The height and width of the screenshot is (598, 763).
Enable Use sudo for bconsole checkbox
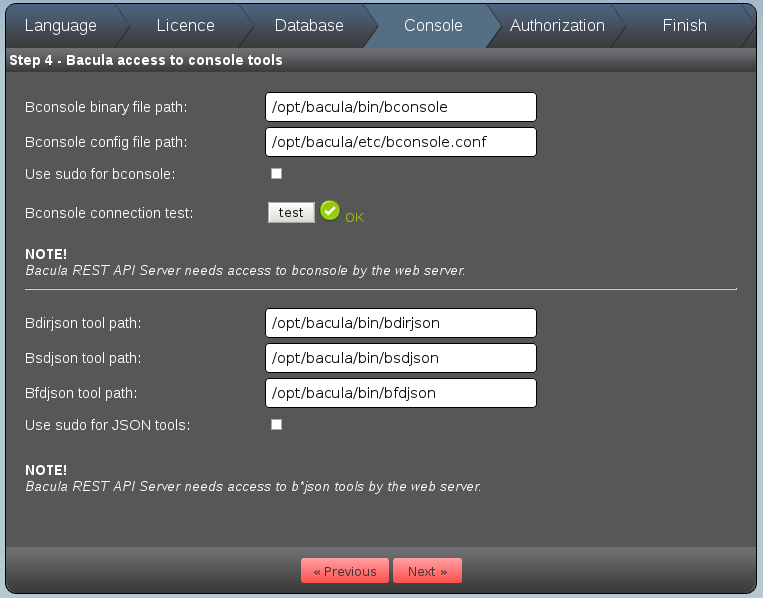(276, 174)
